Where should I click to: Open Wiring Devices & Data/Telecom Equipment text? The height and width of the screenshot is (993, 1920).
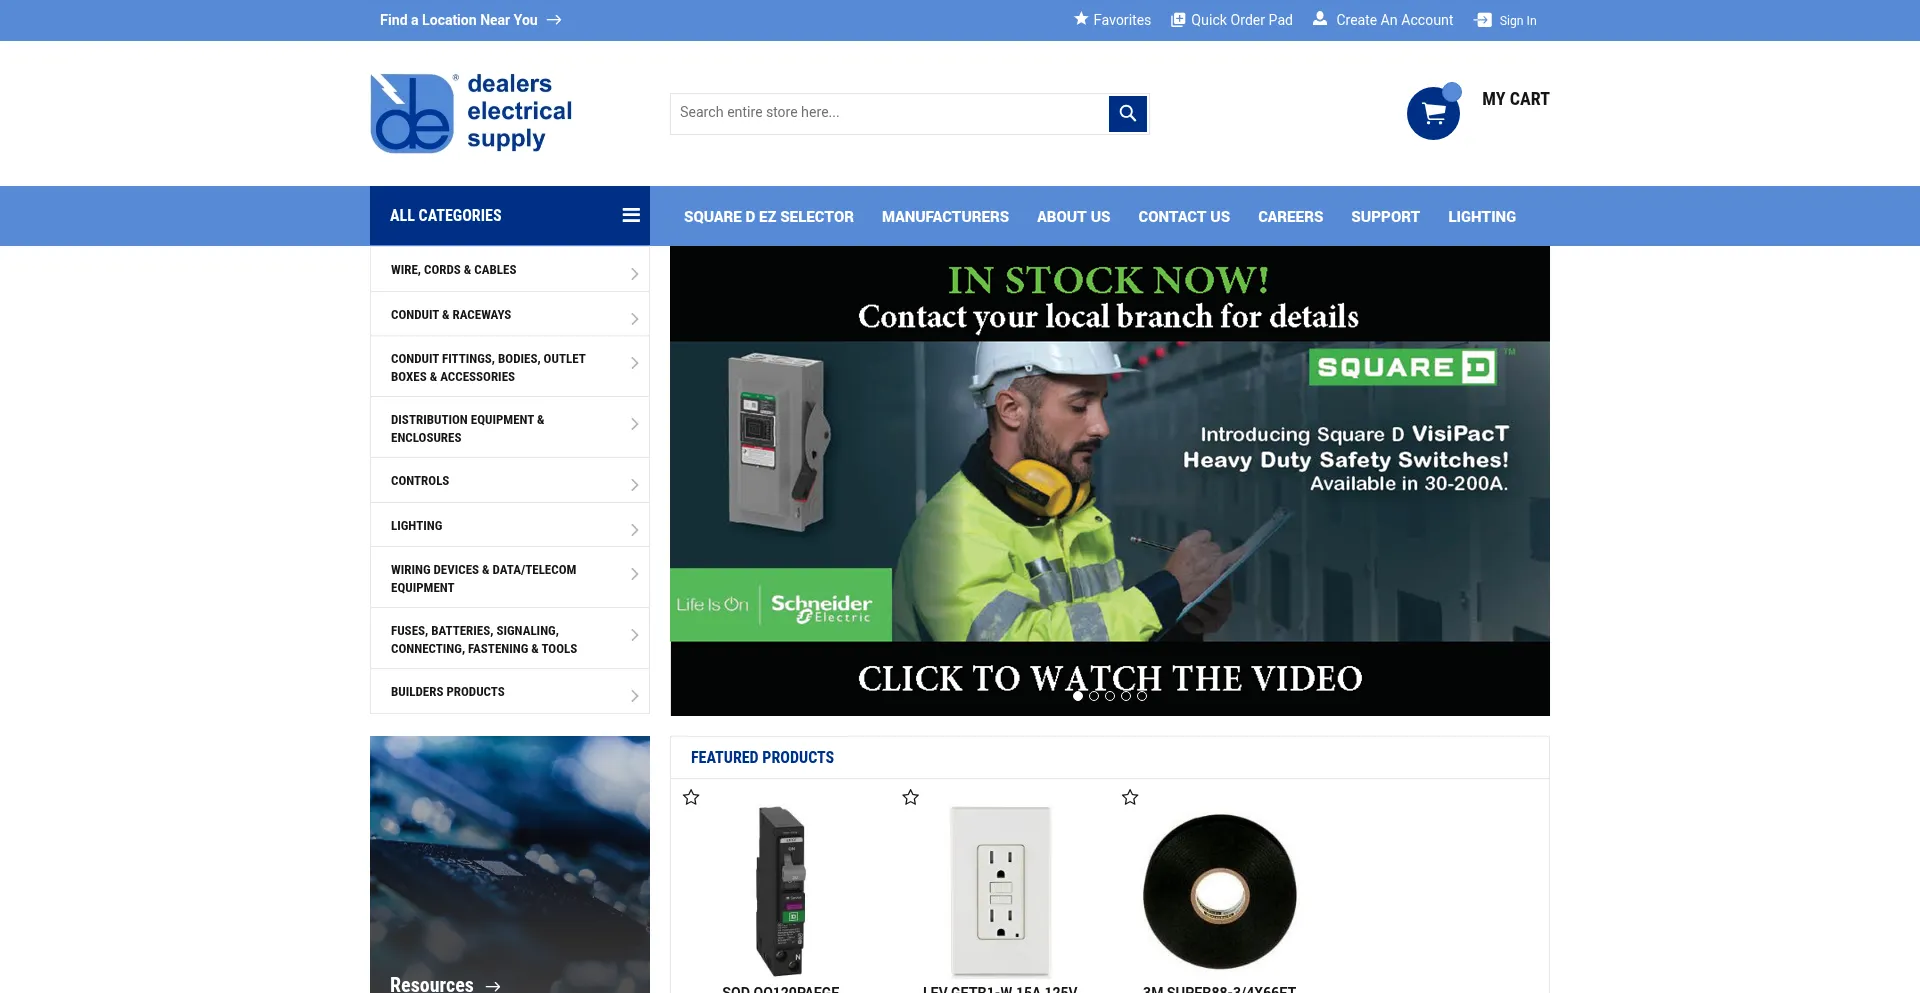point(483,579)
